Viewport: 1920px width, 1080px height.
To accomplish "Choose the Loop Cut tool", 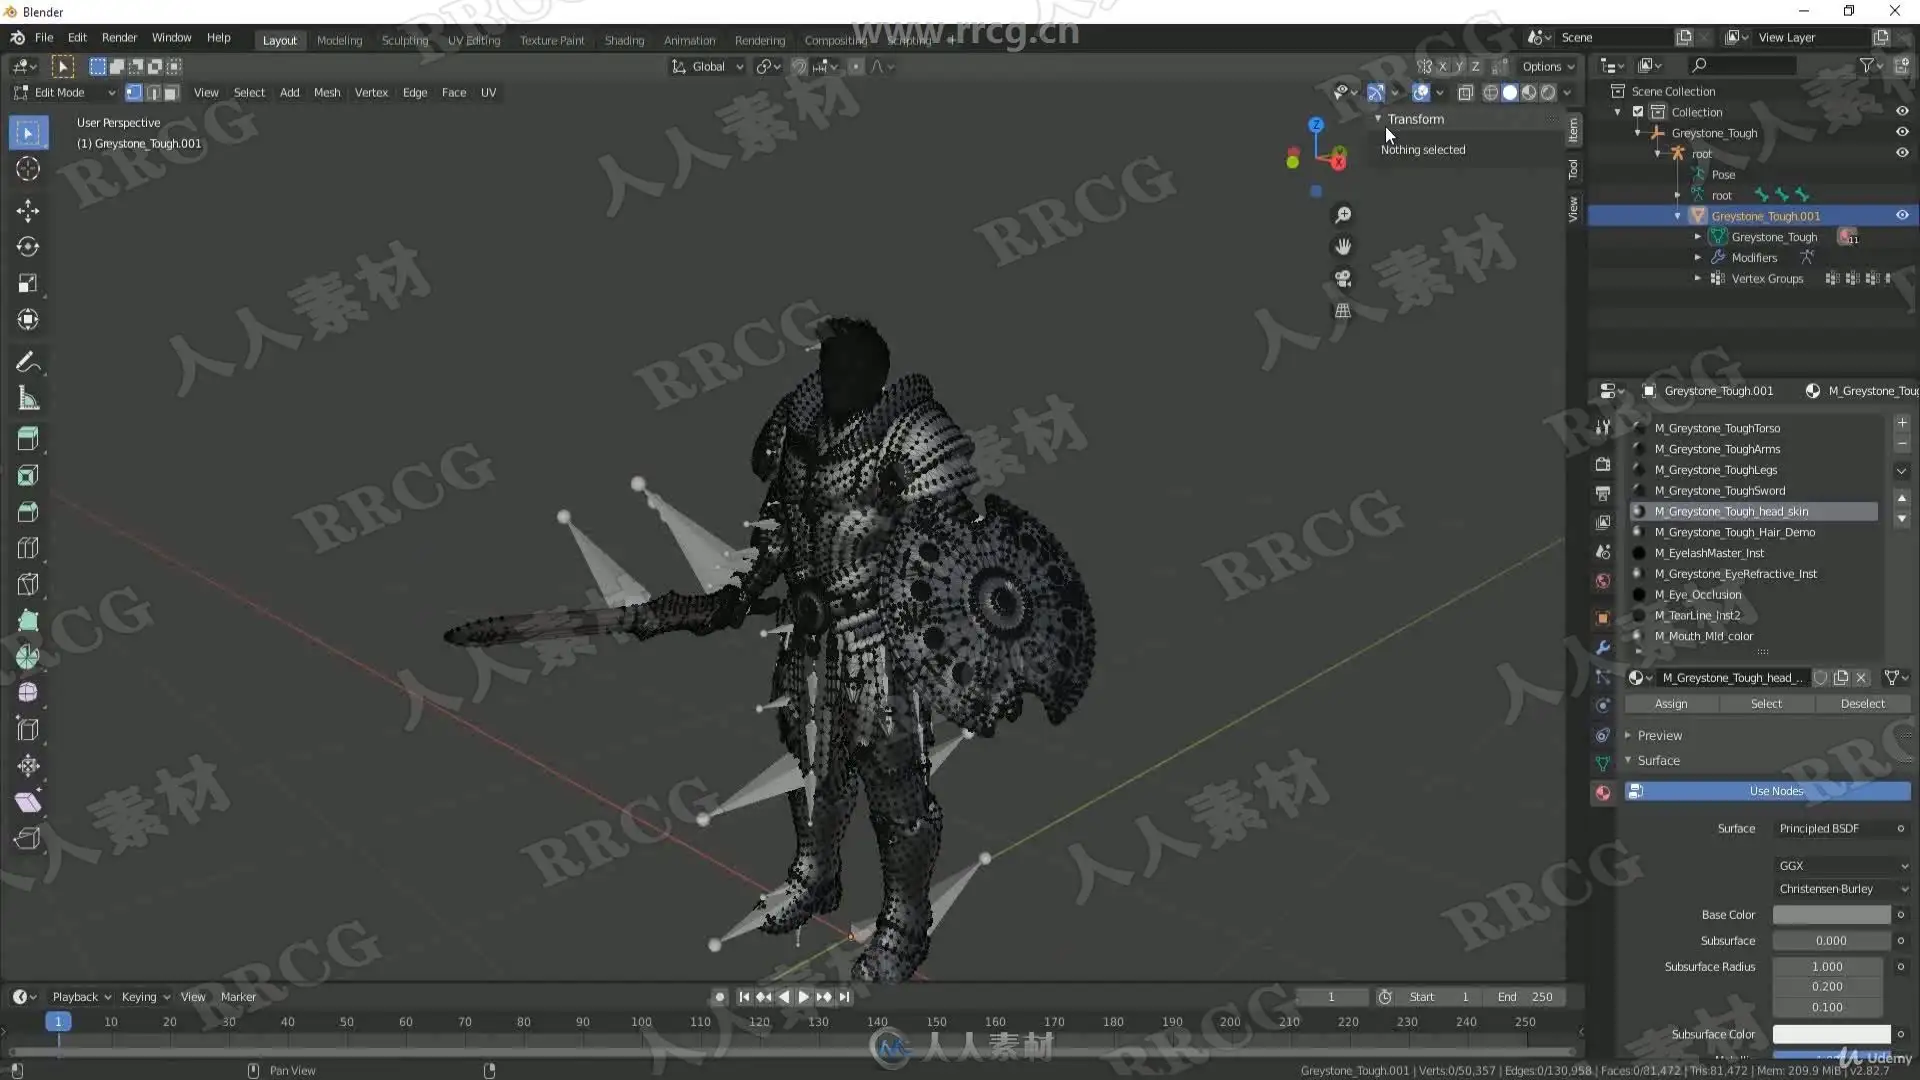I will click(x=28, y=548).
